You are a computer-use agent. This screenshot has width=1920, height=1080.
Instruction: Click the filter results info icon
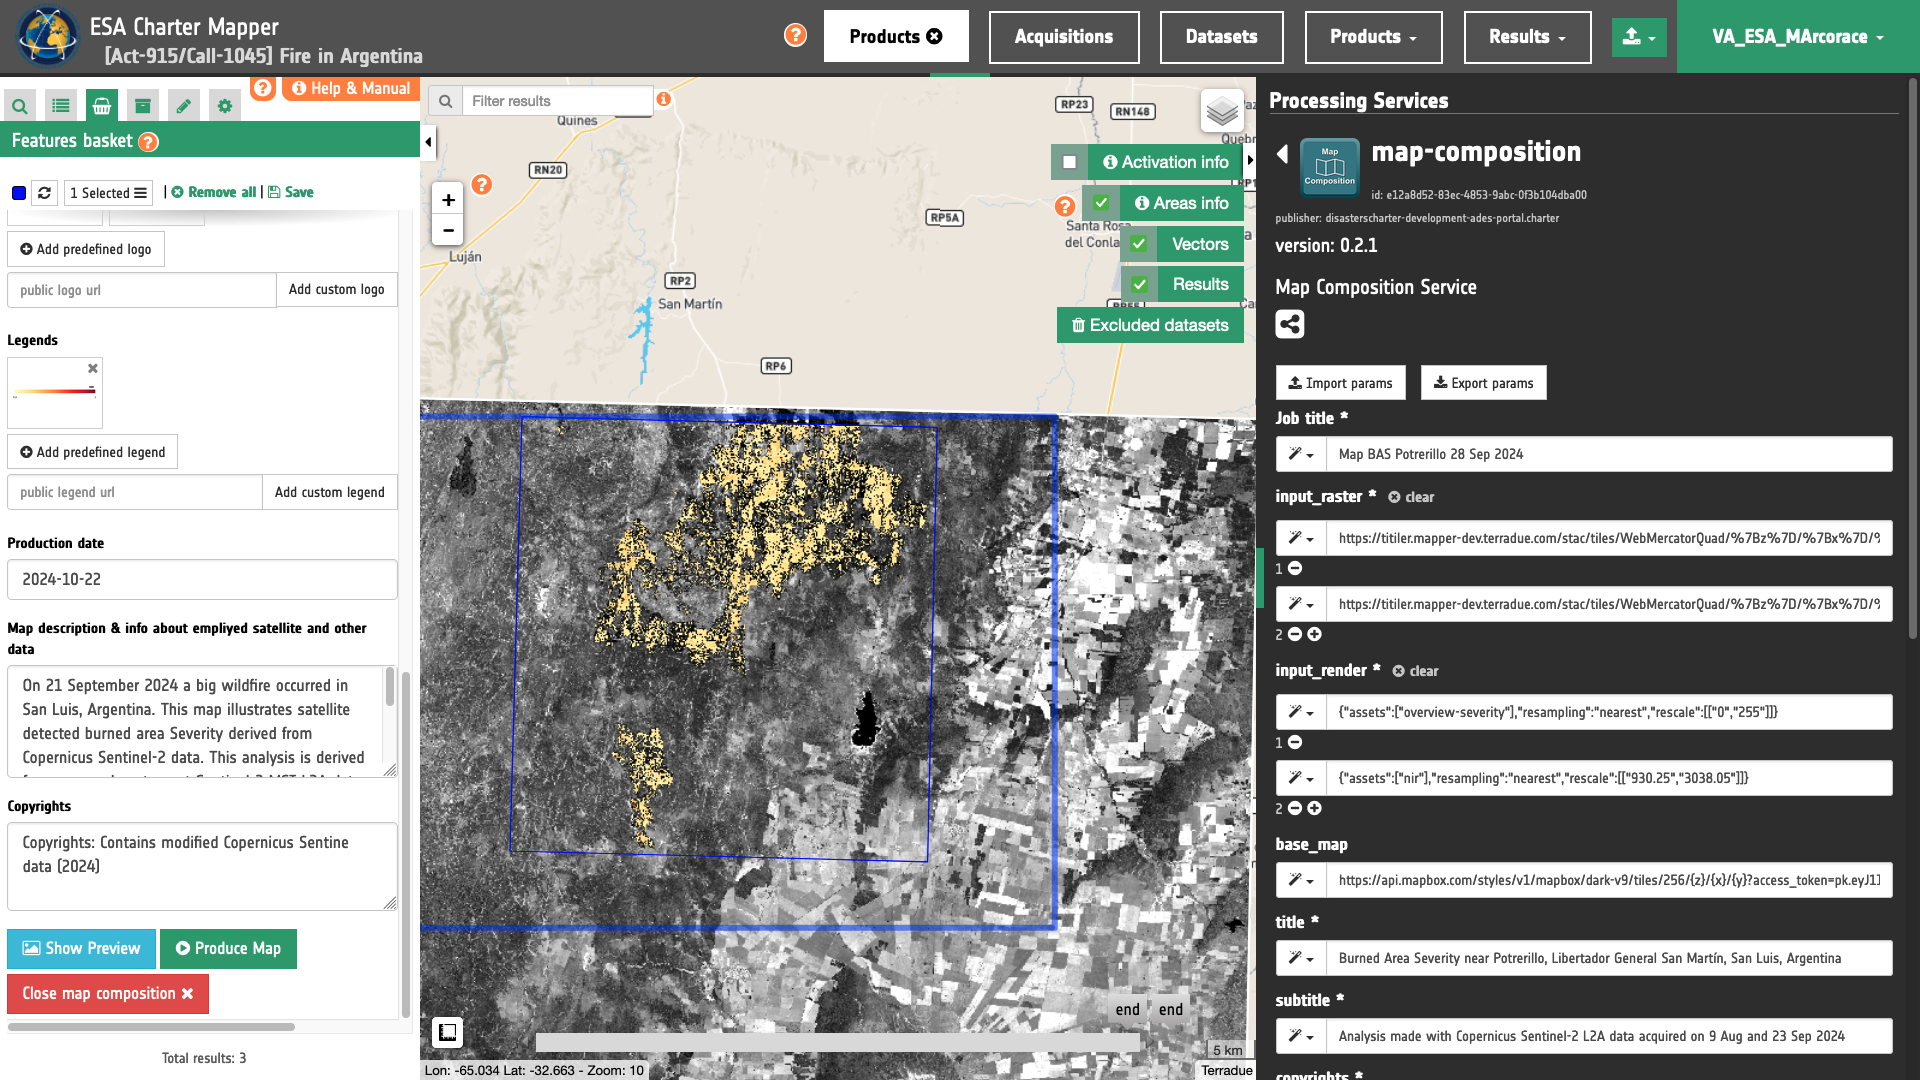point(663,99)
